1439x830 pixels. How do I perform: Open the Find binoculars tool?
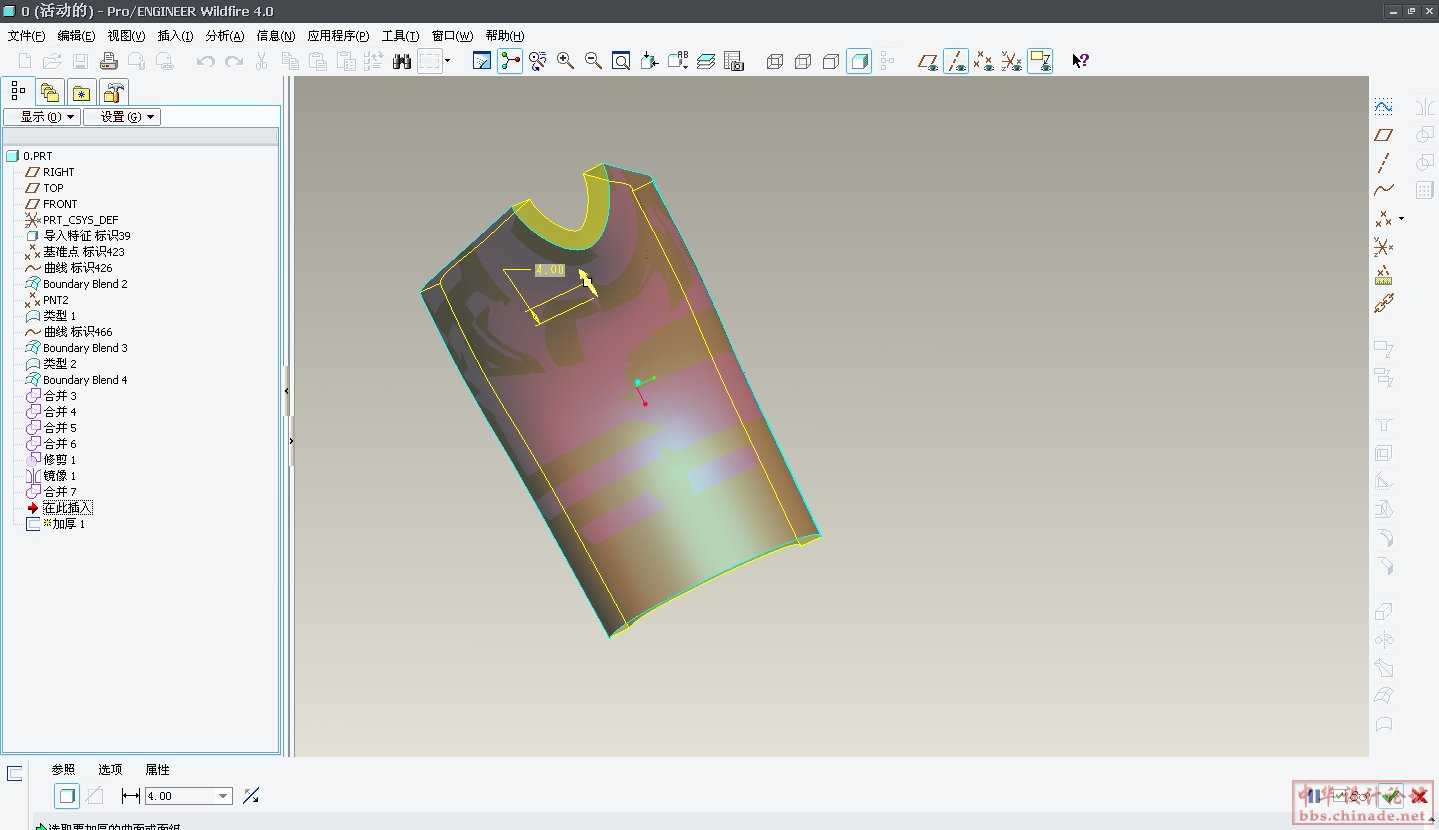coord(402,61)
